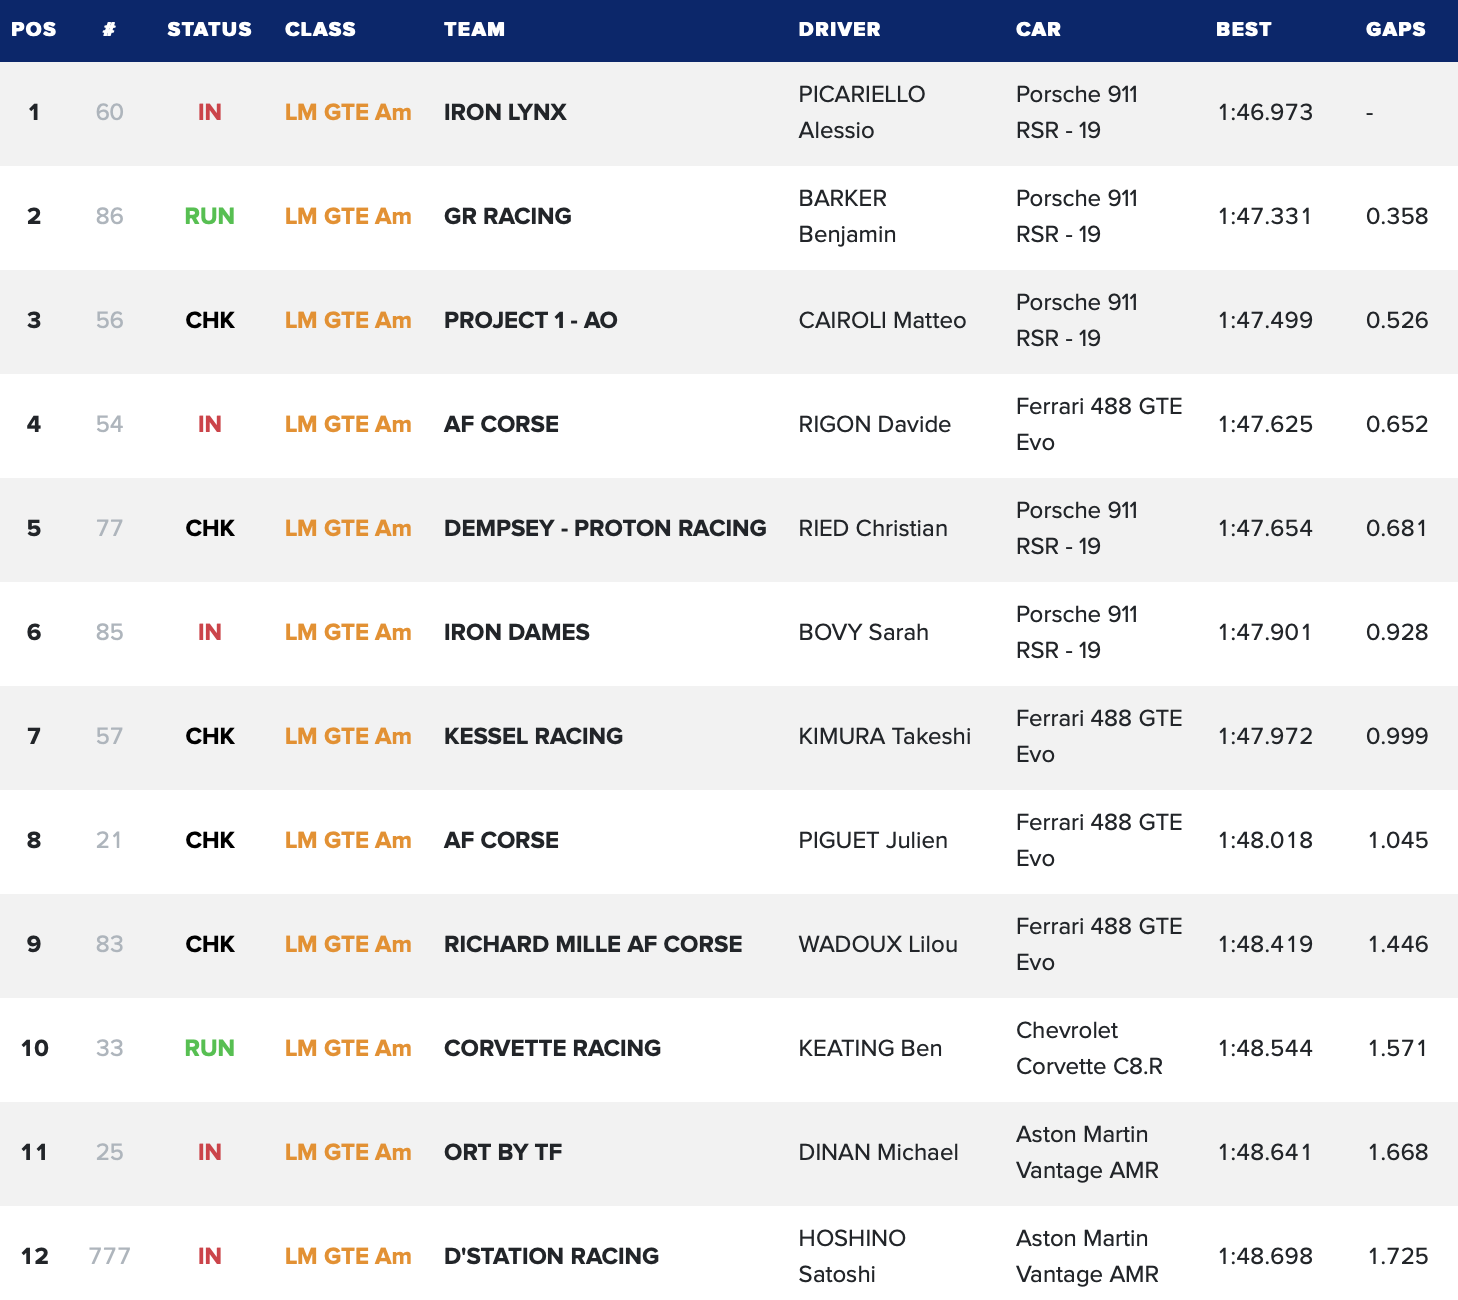Click driver HOSHINO Satoshi

[x=852, y=1256]
